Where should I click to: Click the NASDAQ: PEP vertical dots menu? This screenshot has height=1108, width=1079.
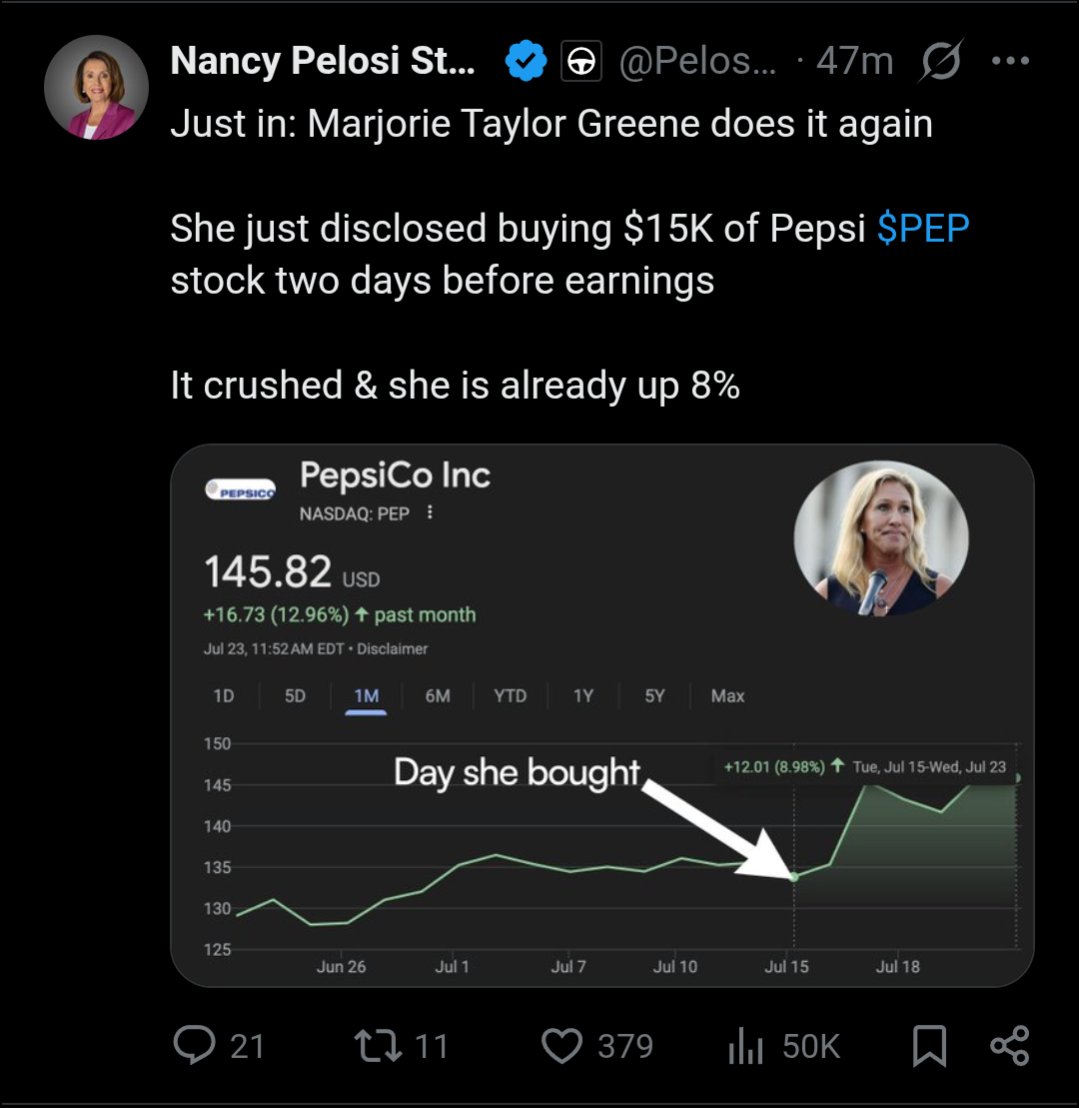(430, 513)
